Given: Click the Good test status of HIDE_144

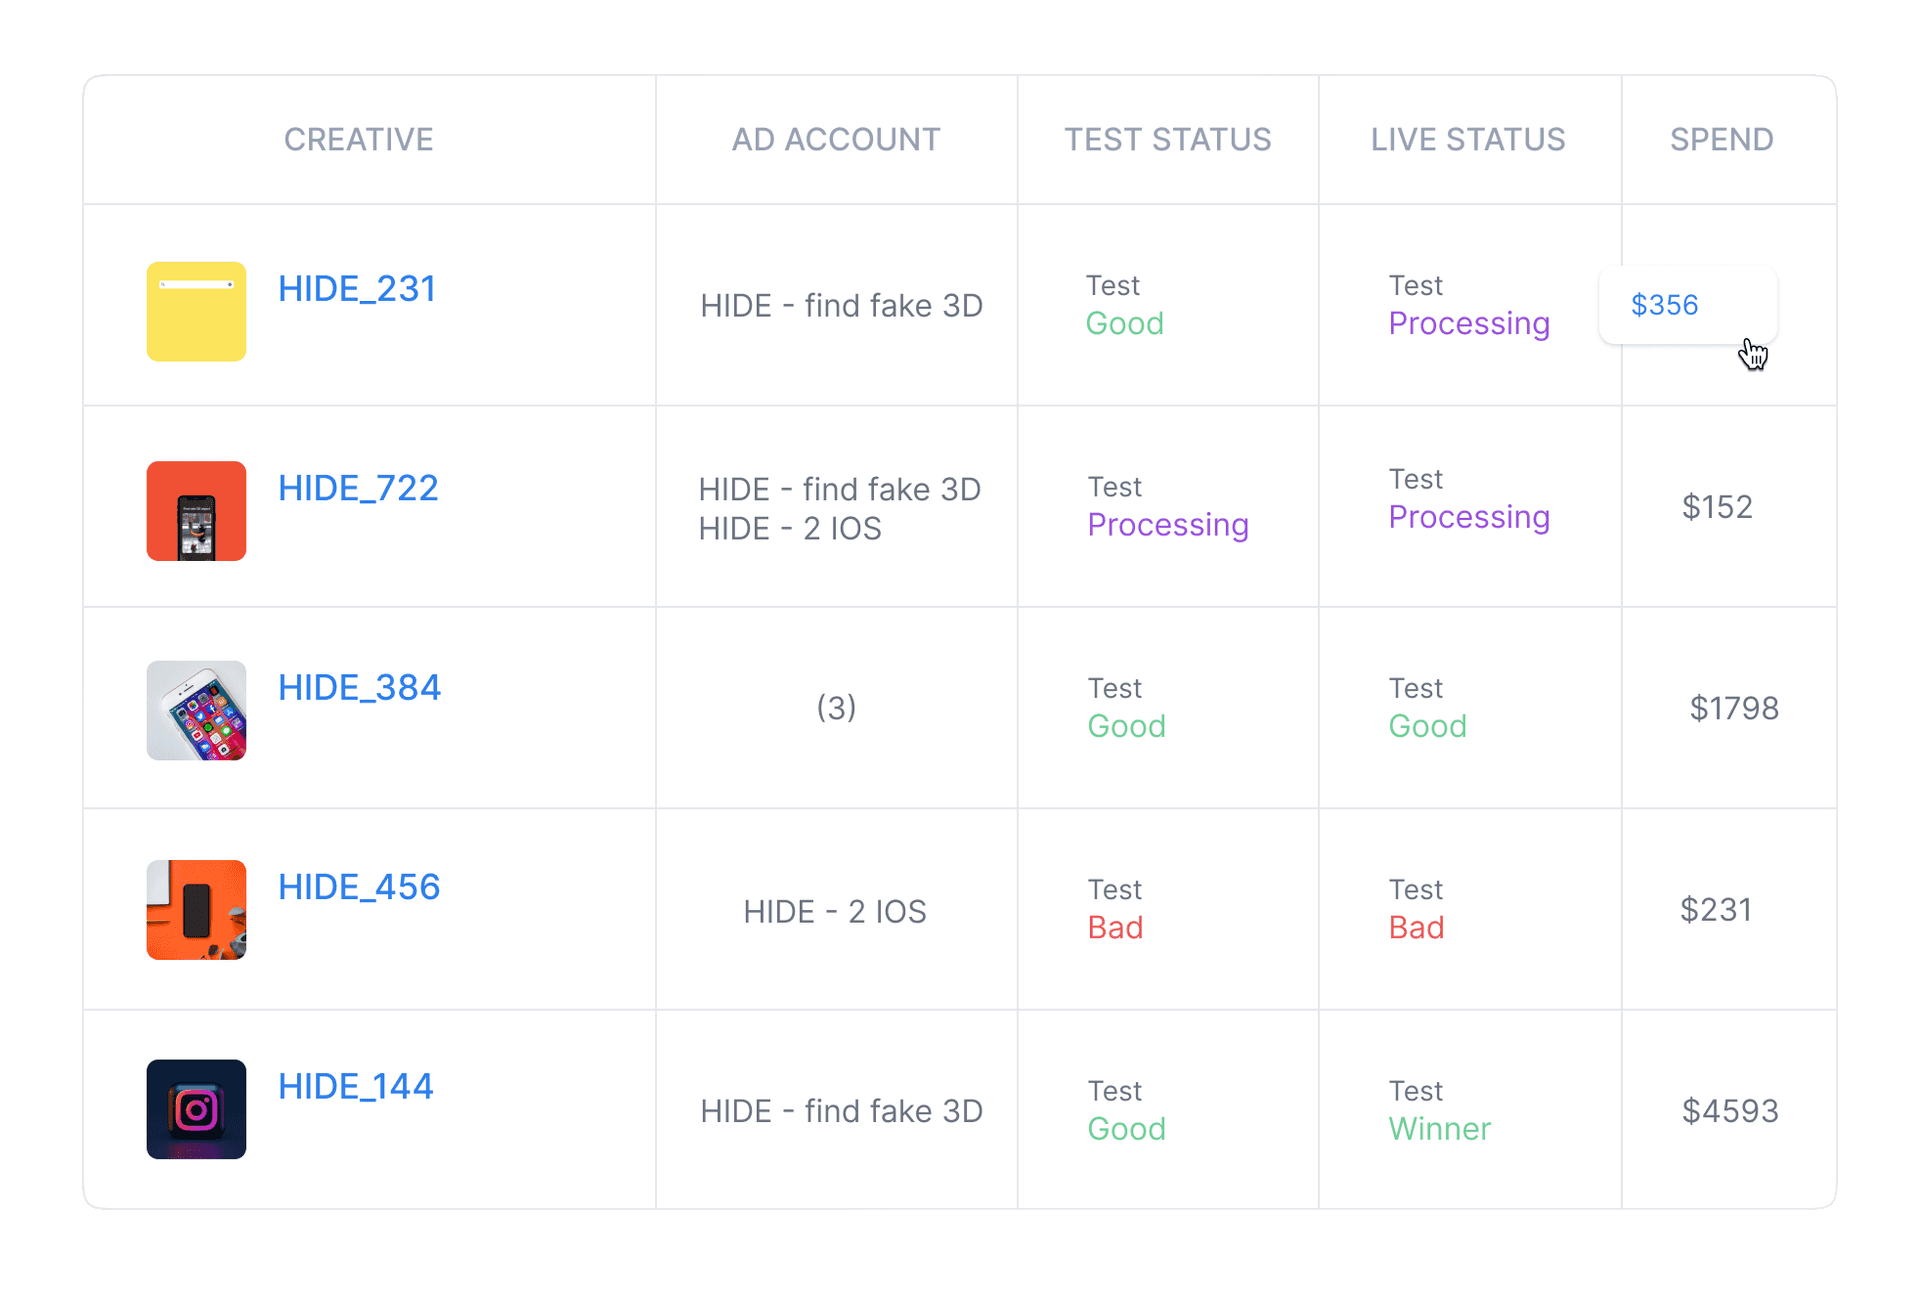Looking at the screenshot, I should [x=1127, y=1129].
